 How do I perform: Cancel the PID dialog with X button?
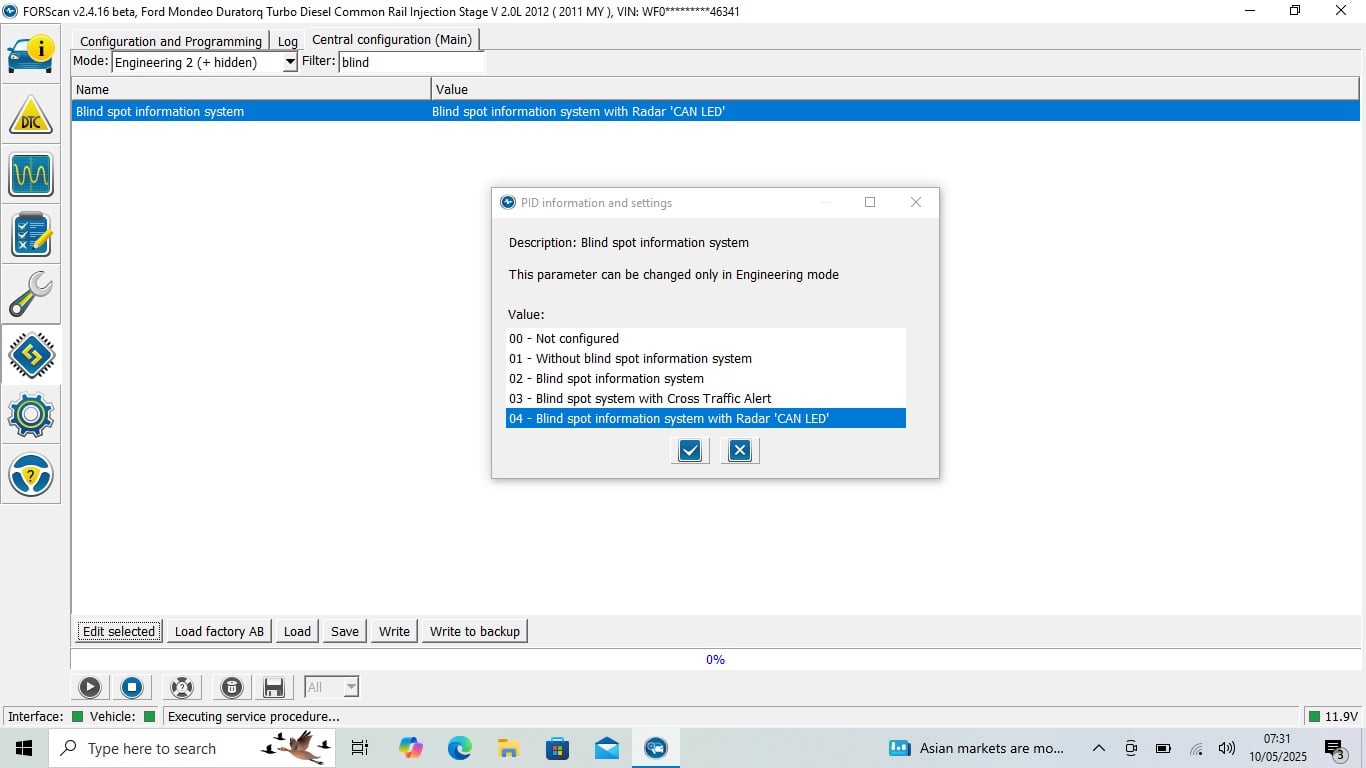click(739, 451)
